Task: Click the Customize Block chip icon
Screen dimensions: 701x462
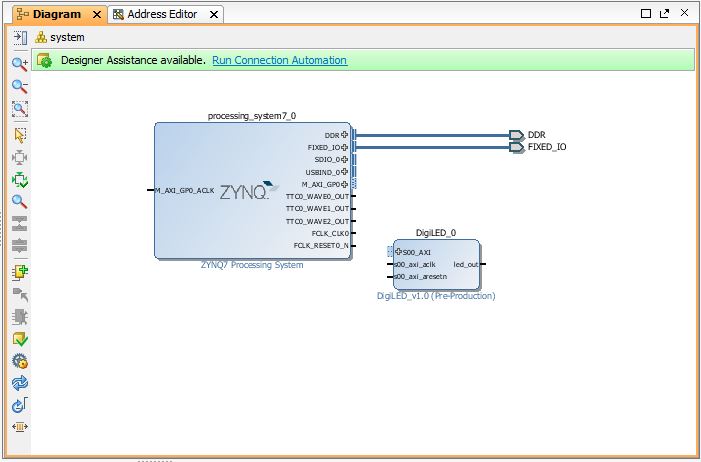Action: (20, 317)
